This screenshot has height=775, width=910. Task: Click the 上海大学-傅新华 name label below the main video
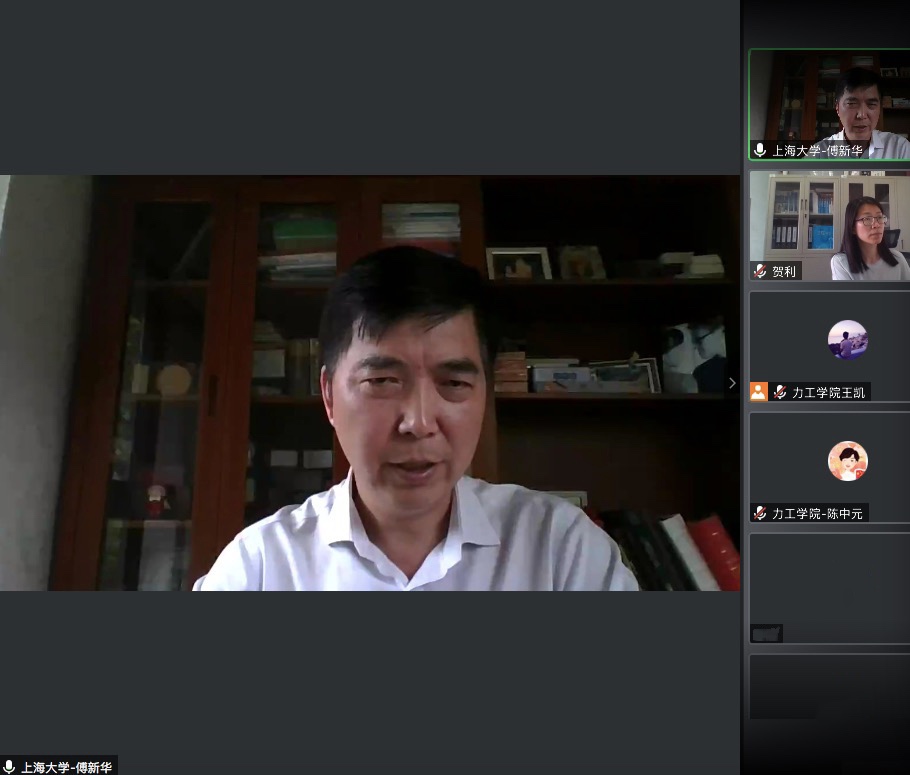coord(68,767)
